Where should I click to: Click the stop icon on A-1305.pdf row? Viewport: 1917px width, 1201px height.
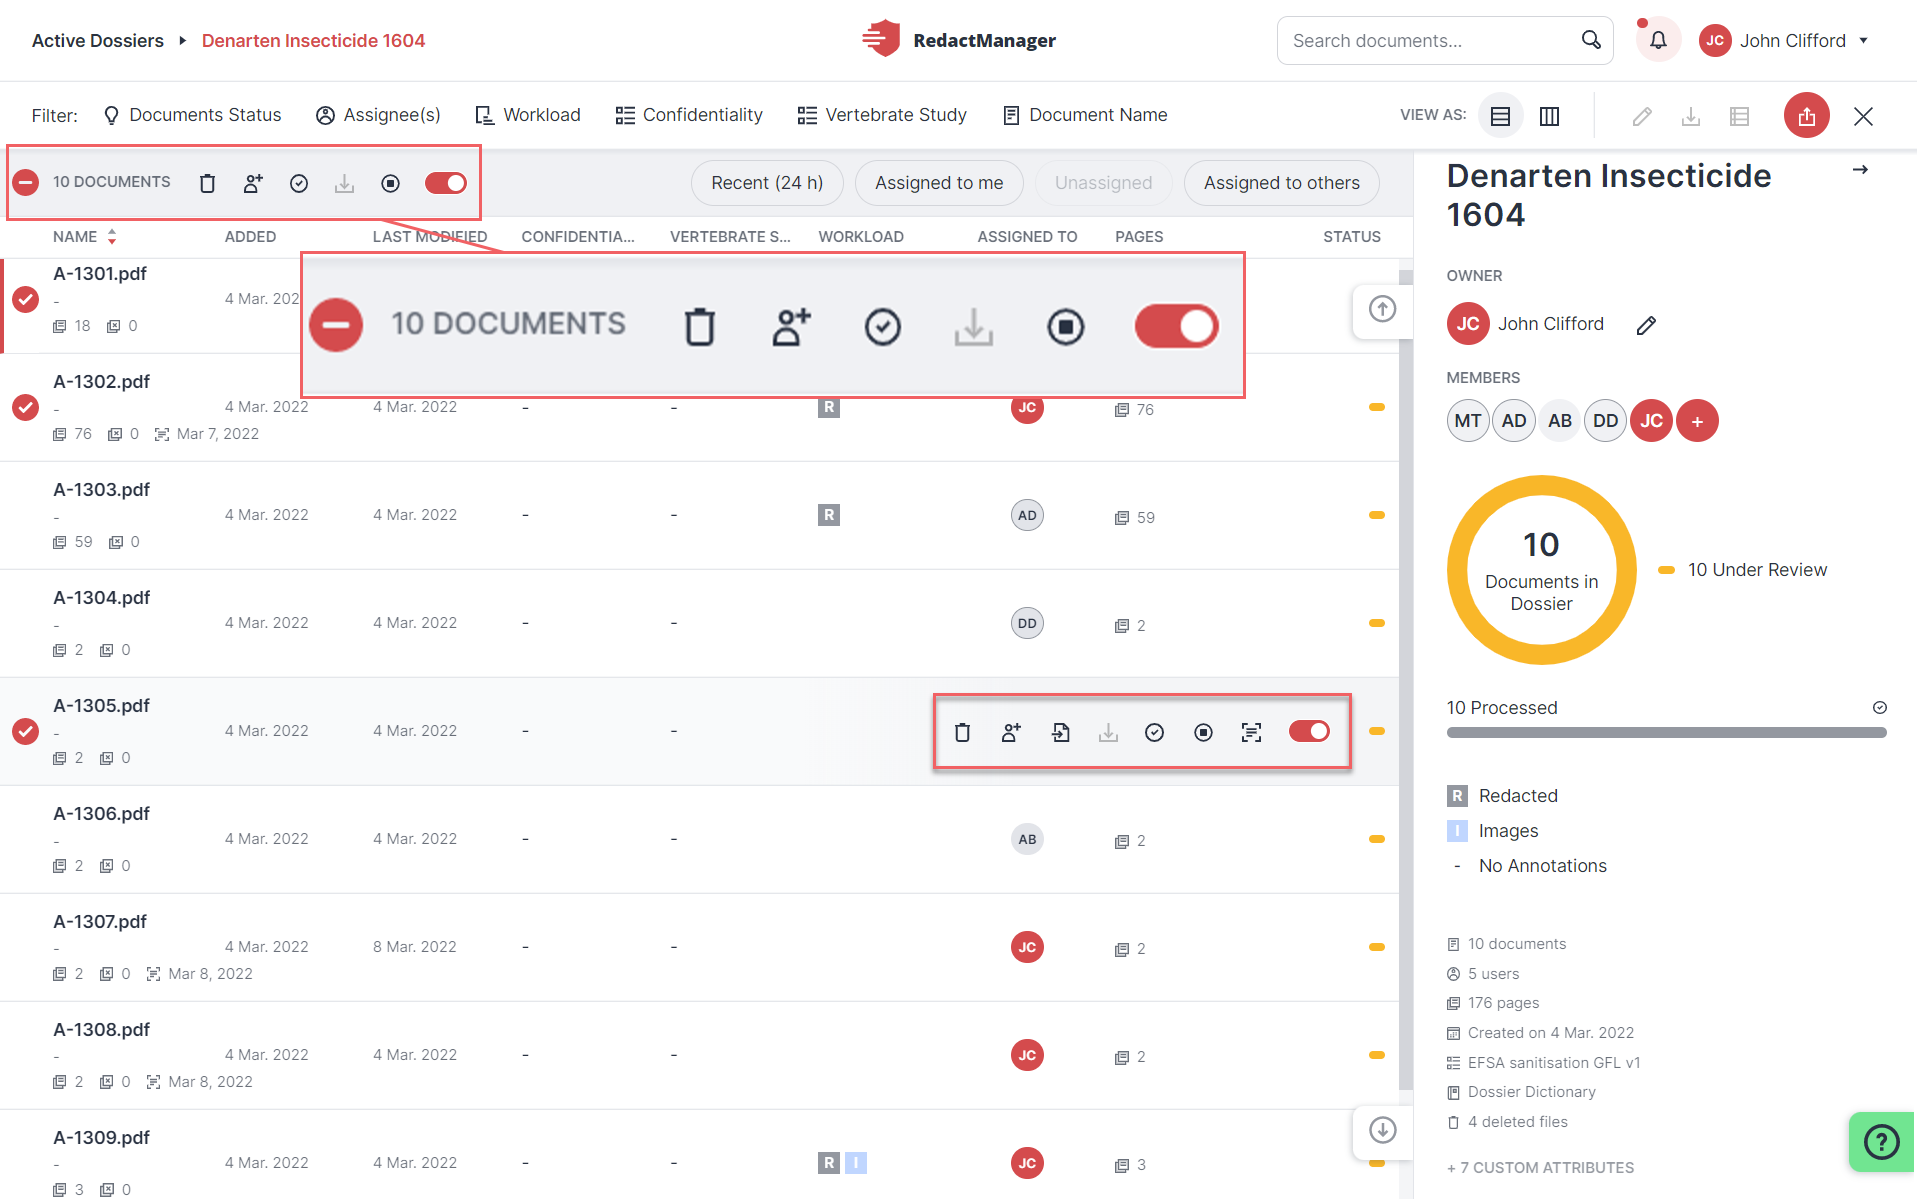coord(1204,732)
